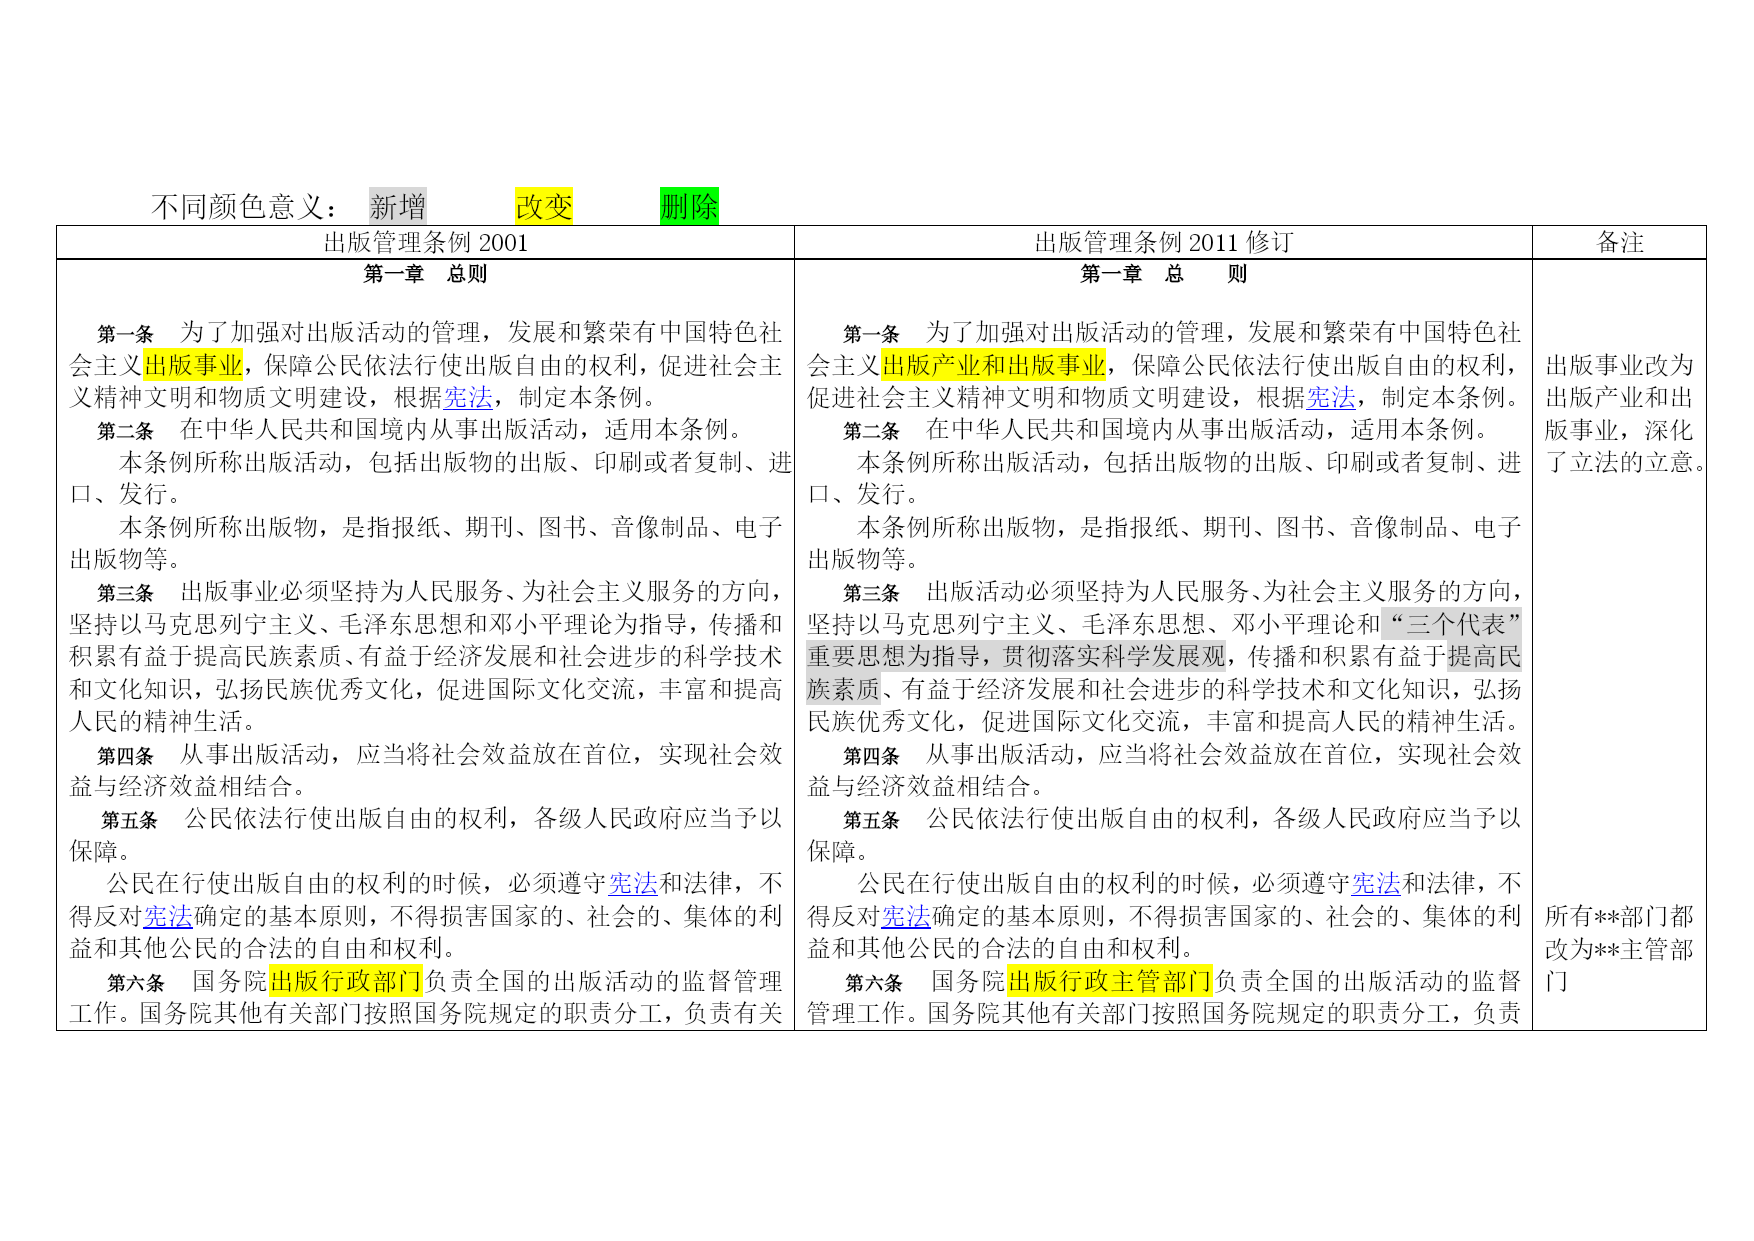Image resolution: width=1754 pixels, height=1241 pixels.
Task: Open the 得反对宪法 link in the 2001 column
Action: pyautogui.click(x=168, y=916)
